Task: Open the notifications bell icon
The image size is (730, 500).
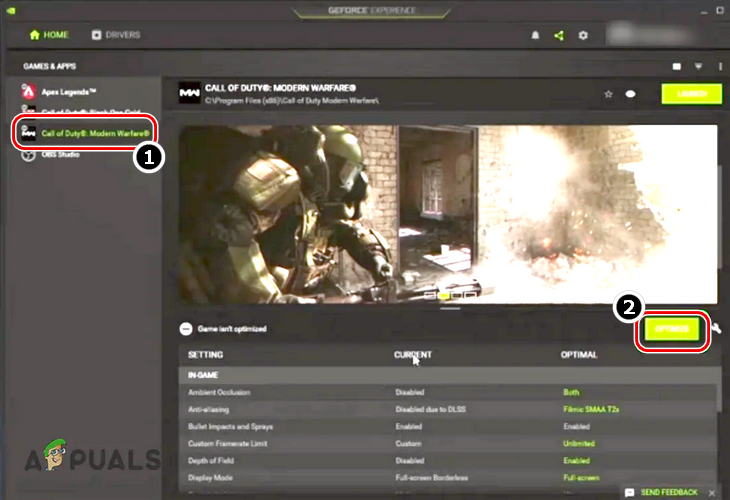Action: [x=535, y=35]
